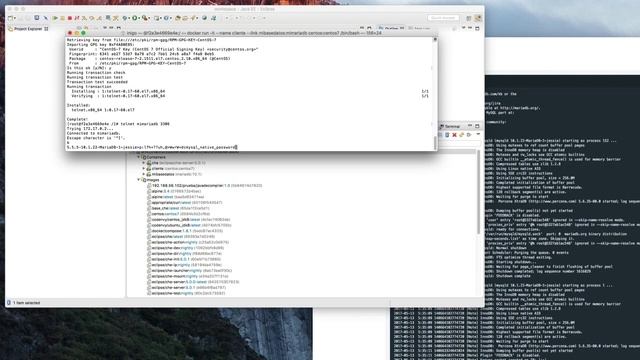The height and width of the screenshot is (360, 640).
Task: Switch to the Terminal tab
Action: click(450, 127)
